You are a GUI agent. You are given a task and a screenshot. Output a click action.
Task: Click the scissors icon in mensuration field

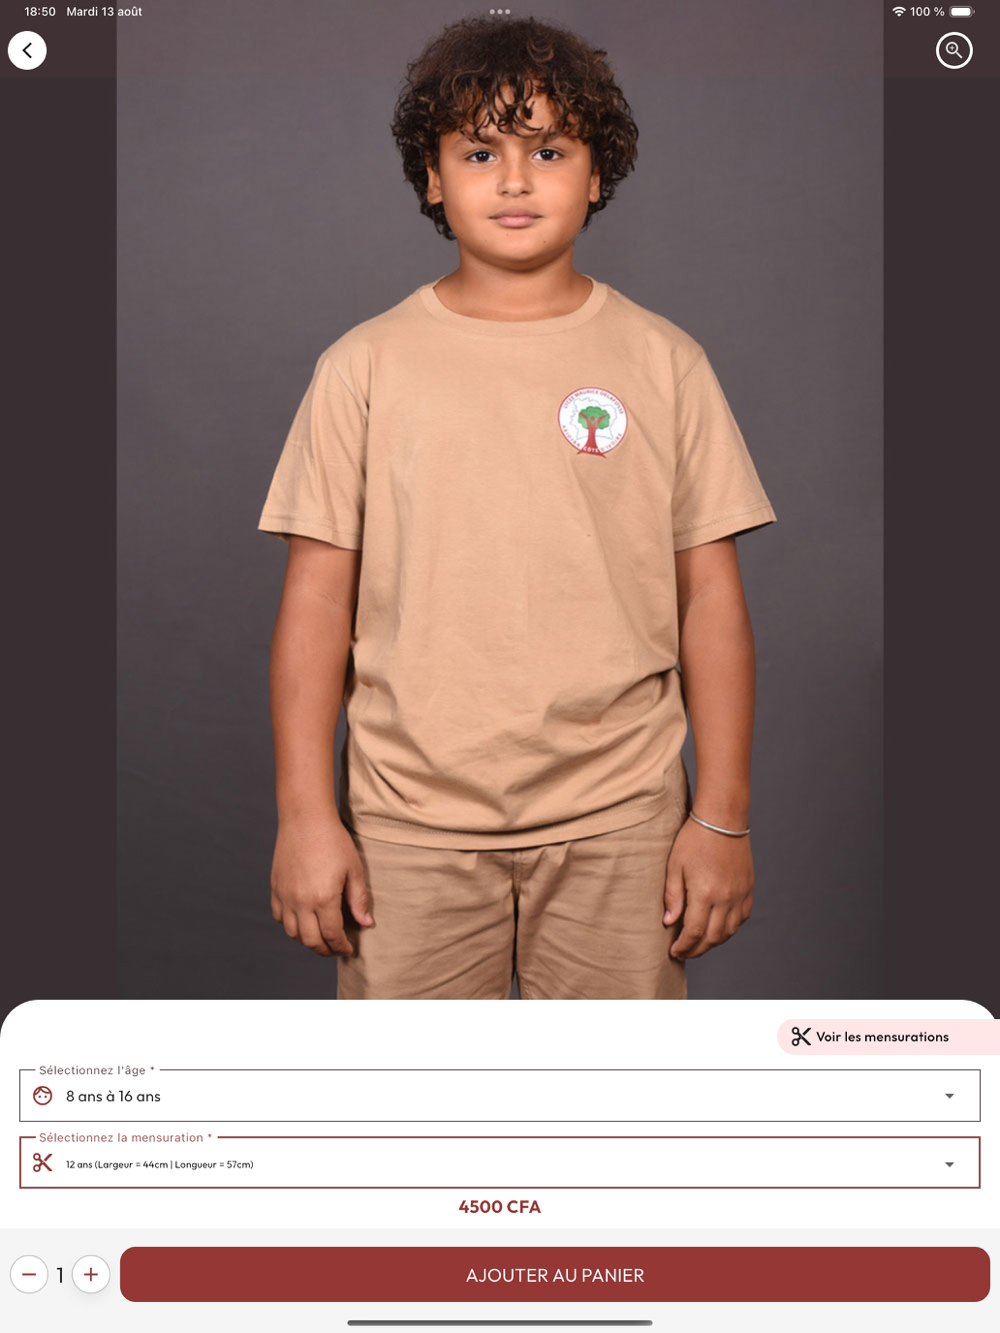pos(42,1163)
